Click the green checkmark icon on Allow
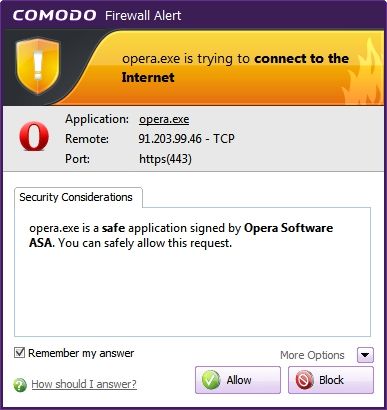Screen dimensions: 387x410 (x=211, y=380)
